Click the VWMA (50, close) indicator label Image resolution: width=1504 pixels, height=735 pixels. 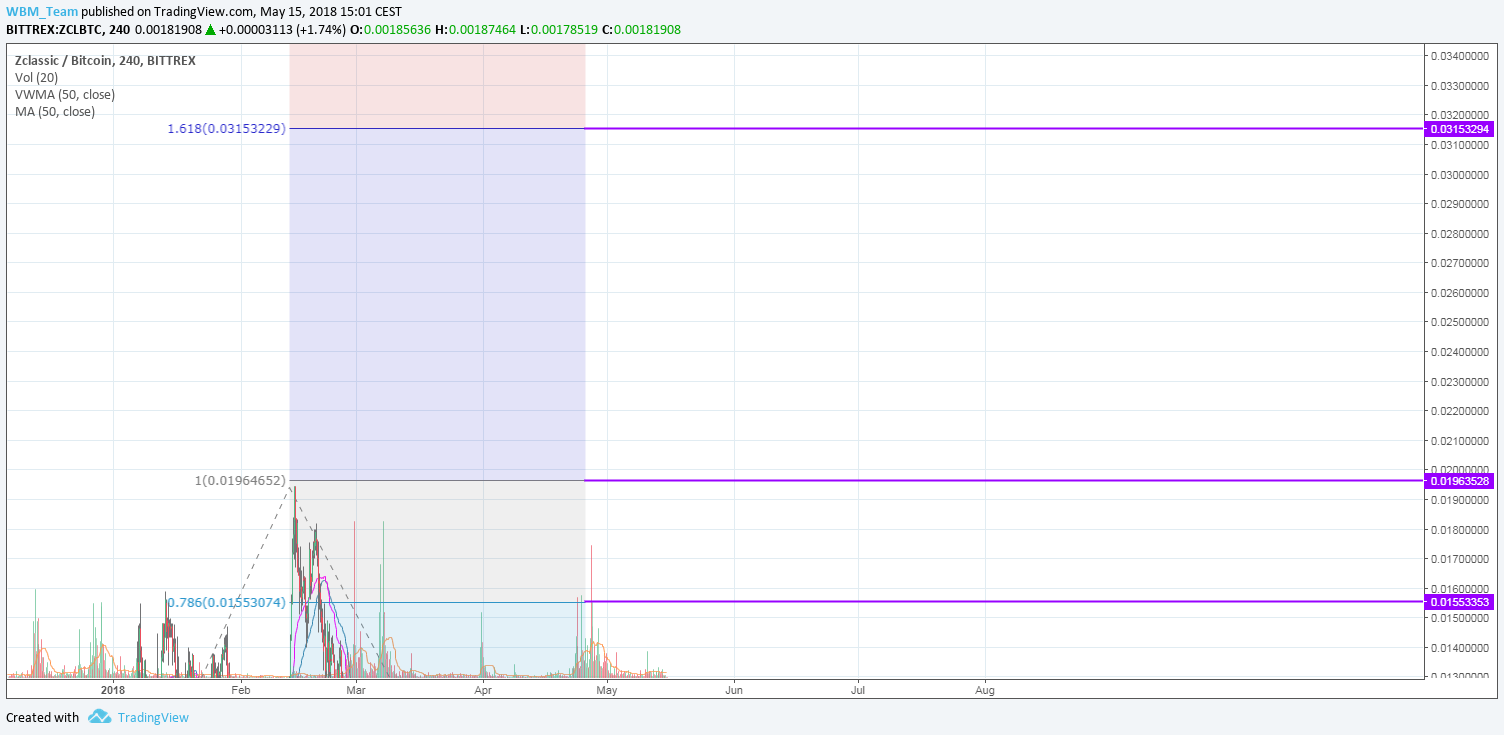[65, 94]
